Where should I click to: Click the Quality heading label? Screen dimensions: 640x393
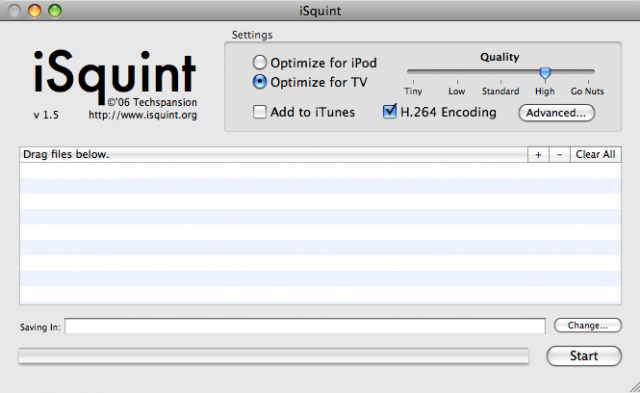click(500, 57)
